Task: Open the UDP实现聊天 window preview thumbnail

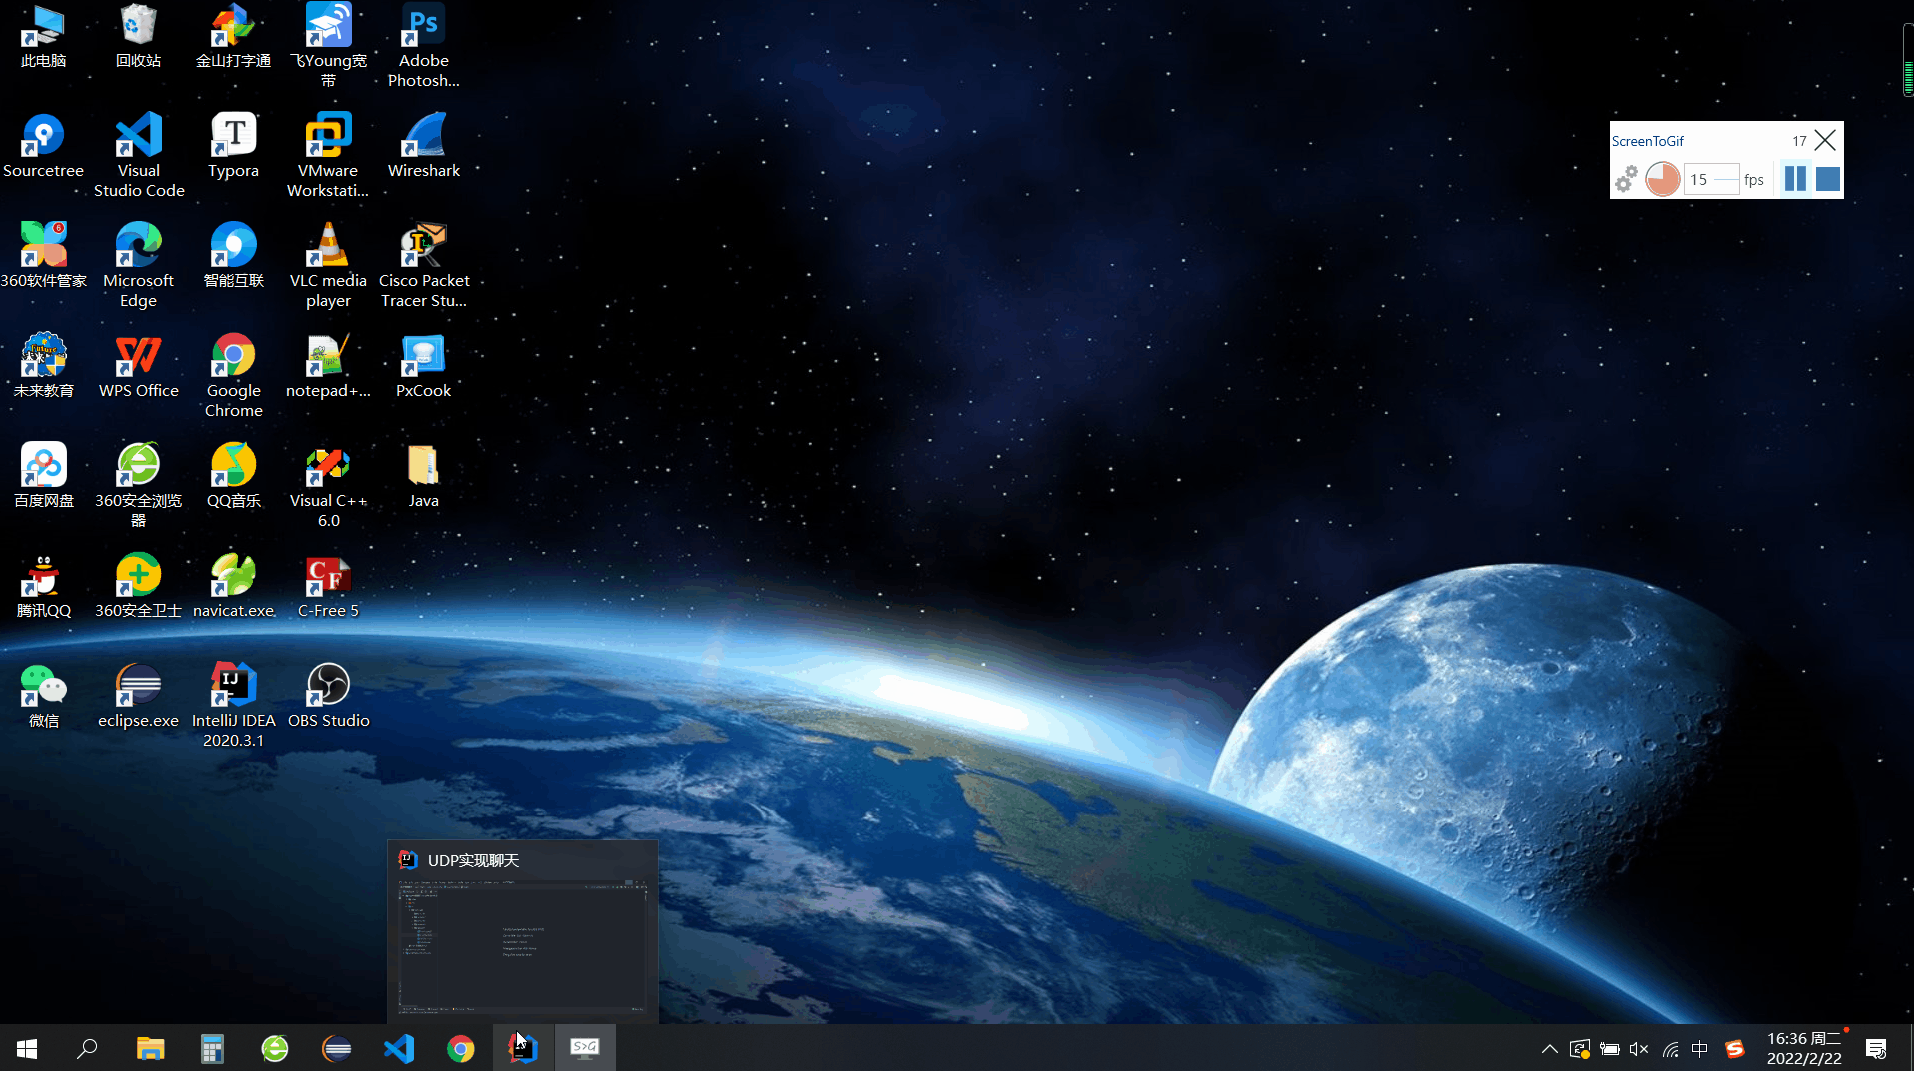Action: [x=523, y=932]
